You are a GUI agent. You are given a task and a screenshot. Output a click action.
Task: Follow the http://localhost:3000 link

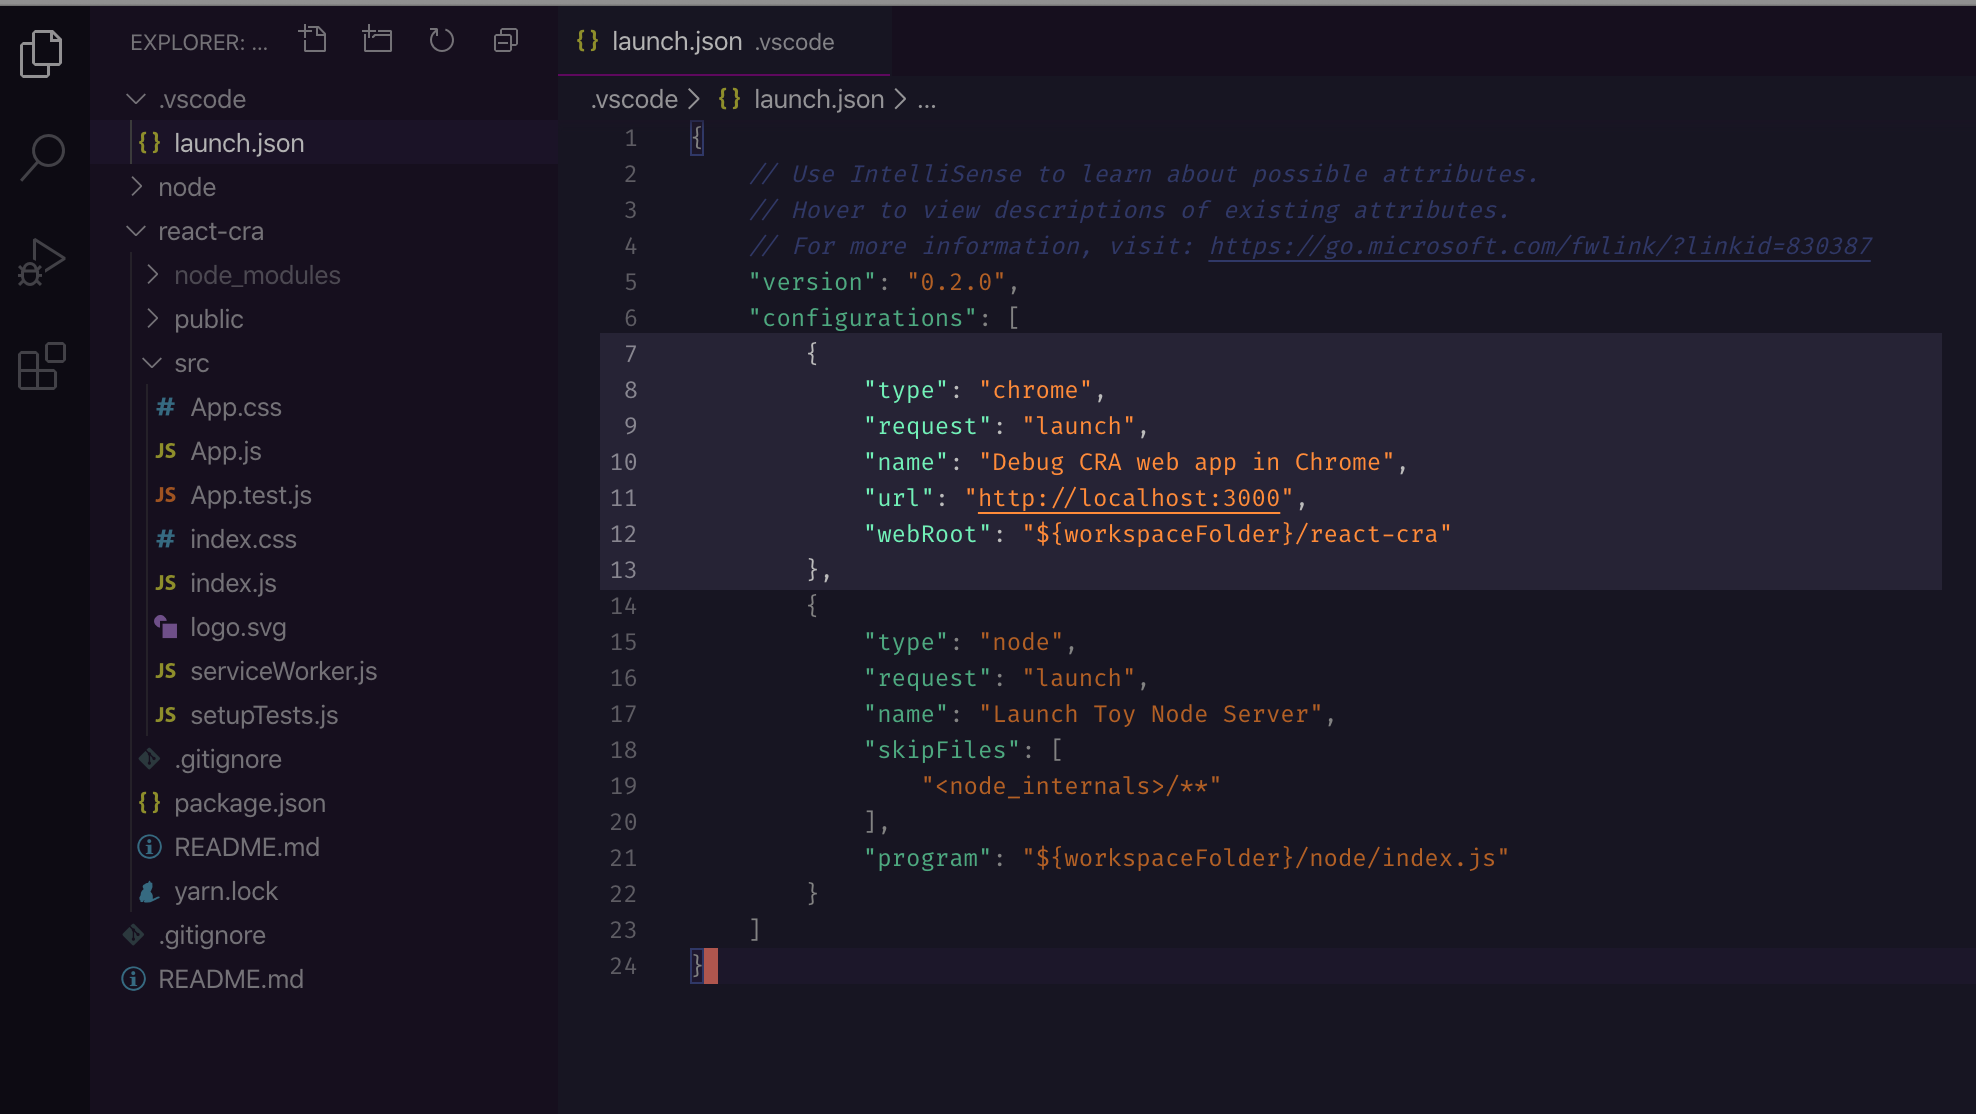1128,498
